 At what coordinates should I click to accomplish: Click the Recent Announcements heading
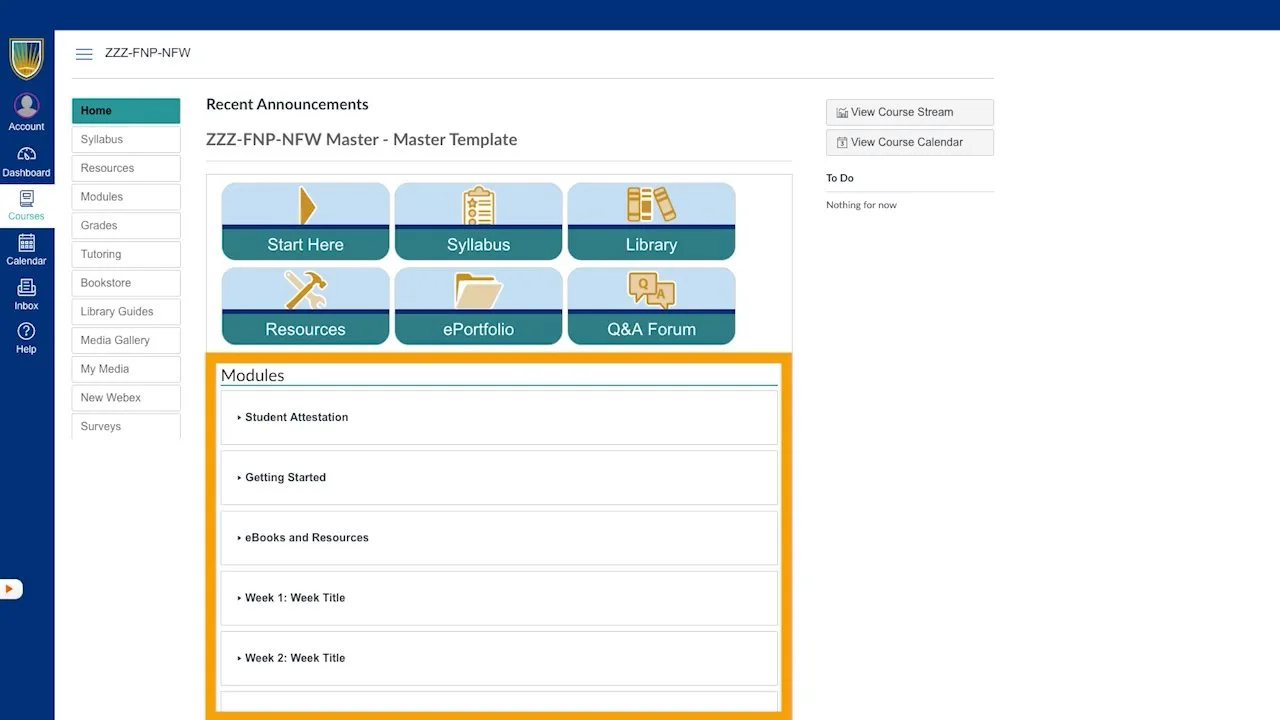287,104
